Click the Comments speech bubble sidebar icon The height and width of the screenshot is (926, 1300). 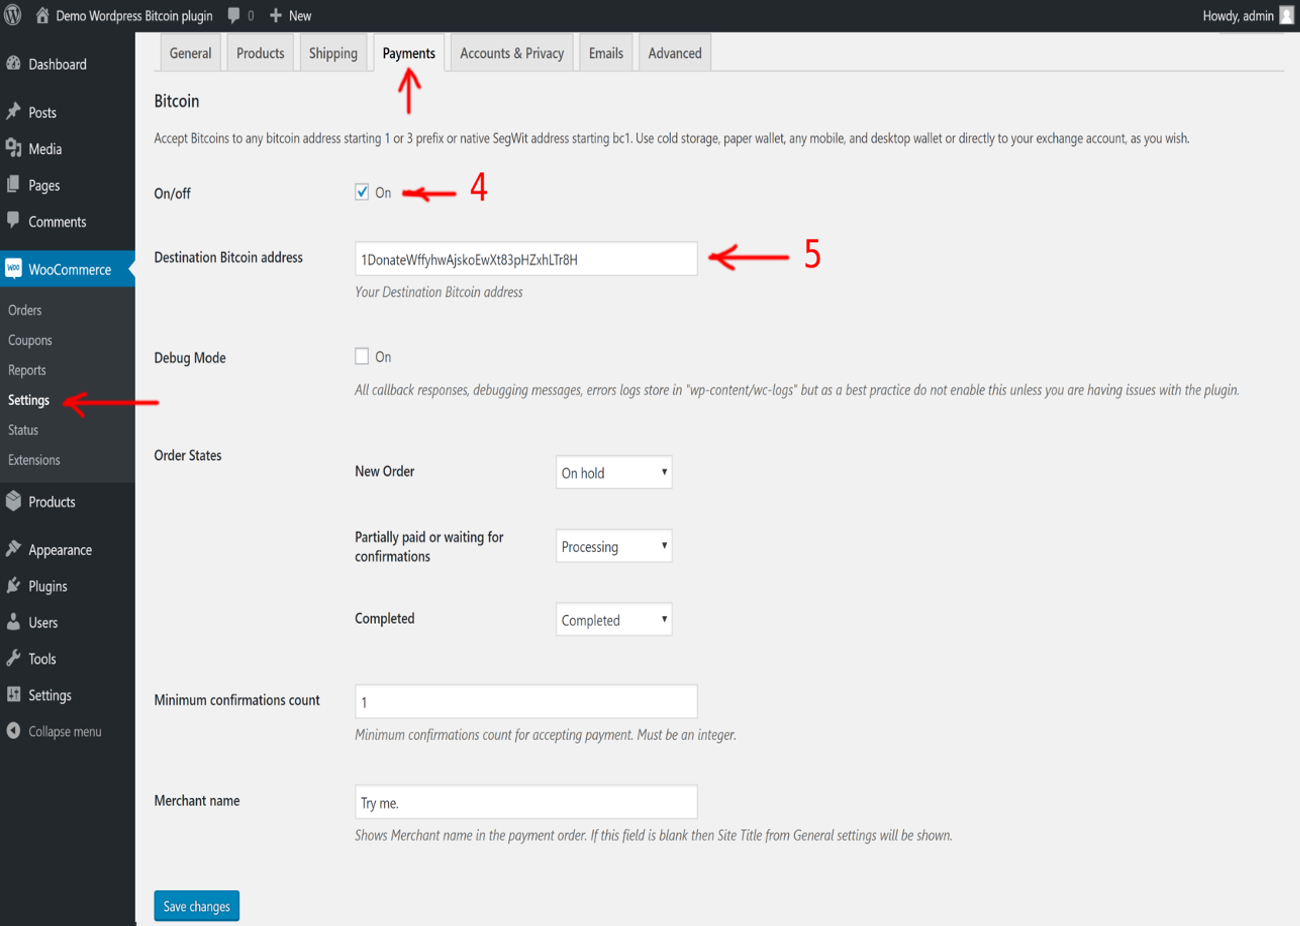[14, 220]
